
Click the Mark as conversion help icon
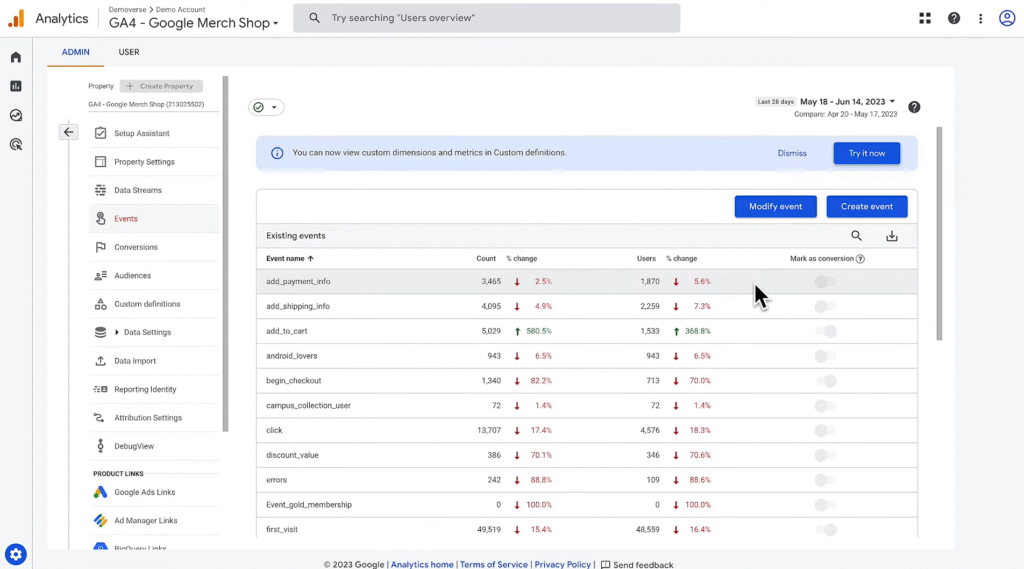coord(860,259)
